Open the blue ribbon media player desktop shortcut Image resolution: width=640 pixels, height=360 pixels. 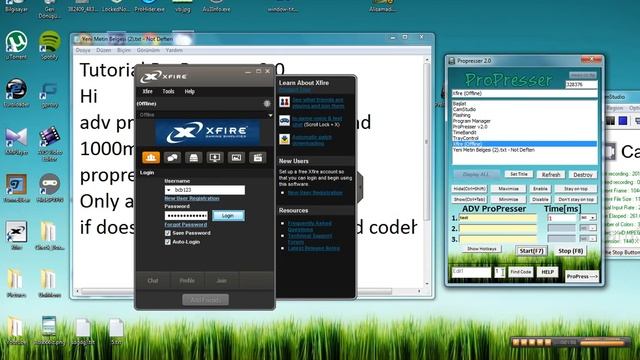16,141
